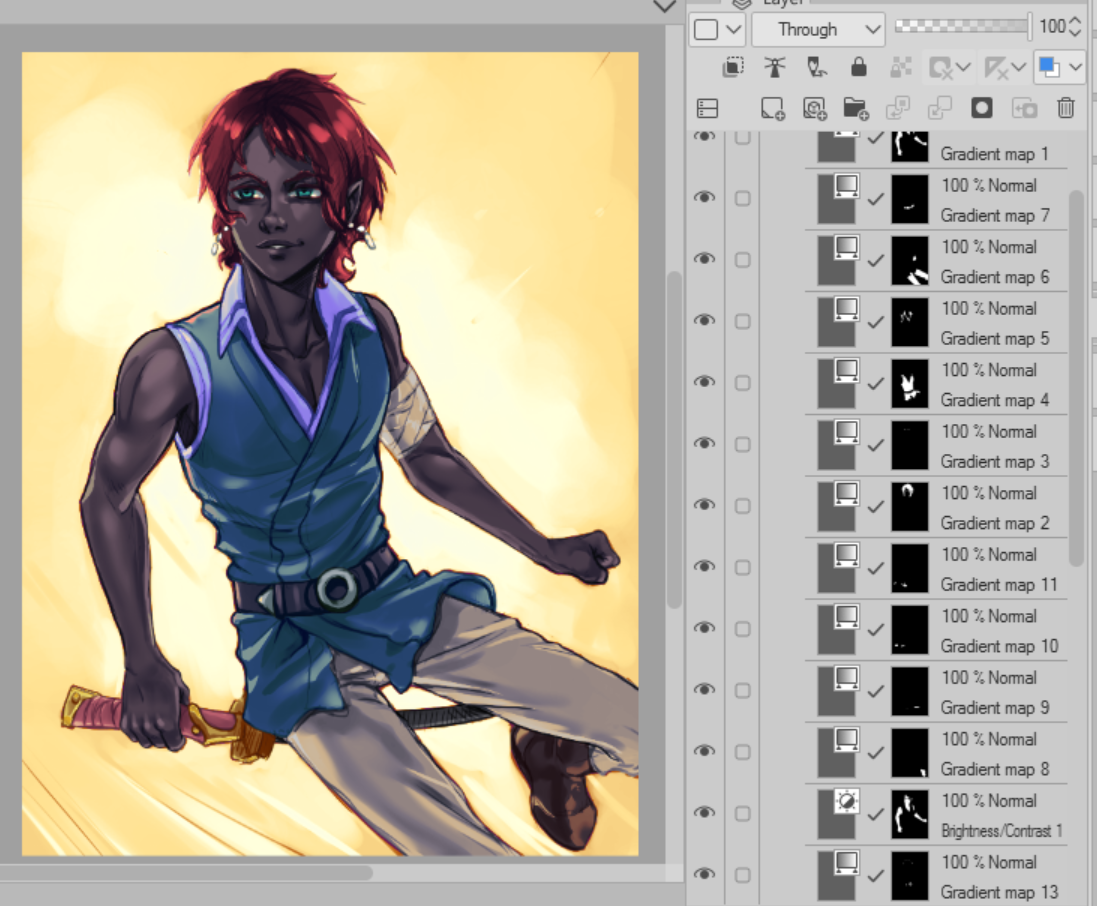Click Gradient map 13 adjustment layer icon
This screenshot has height=906, width=1097.
tap(847, 863)
